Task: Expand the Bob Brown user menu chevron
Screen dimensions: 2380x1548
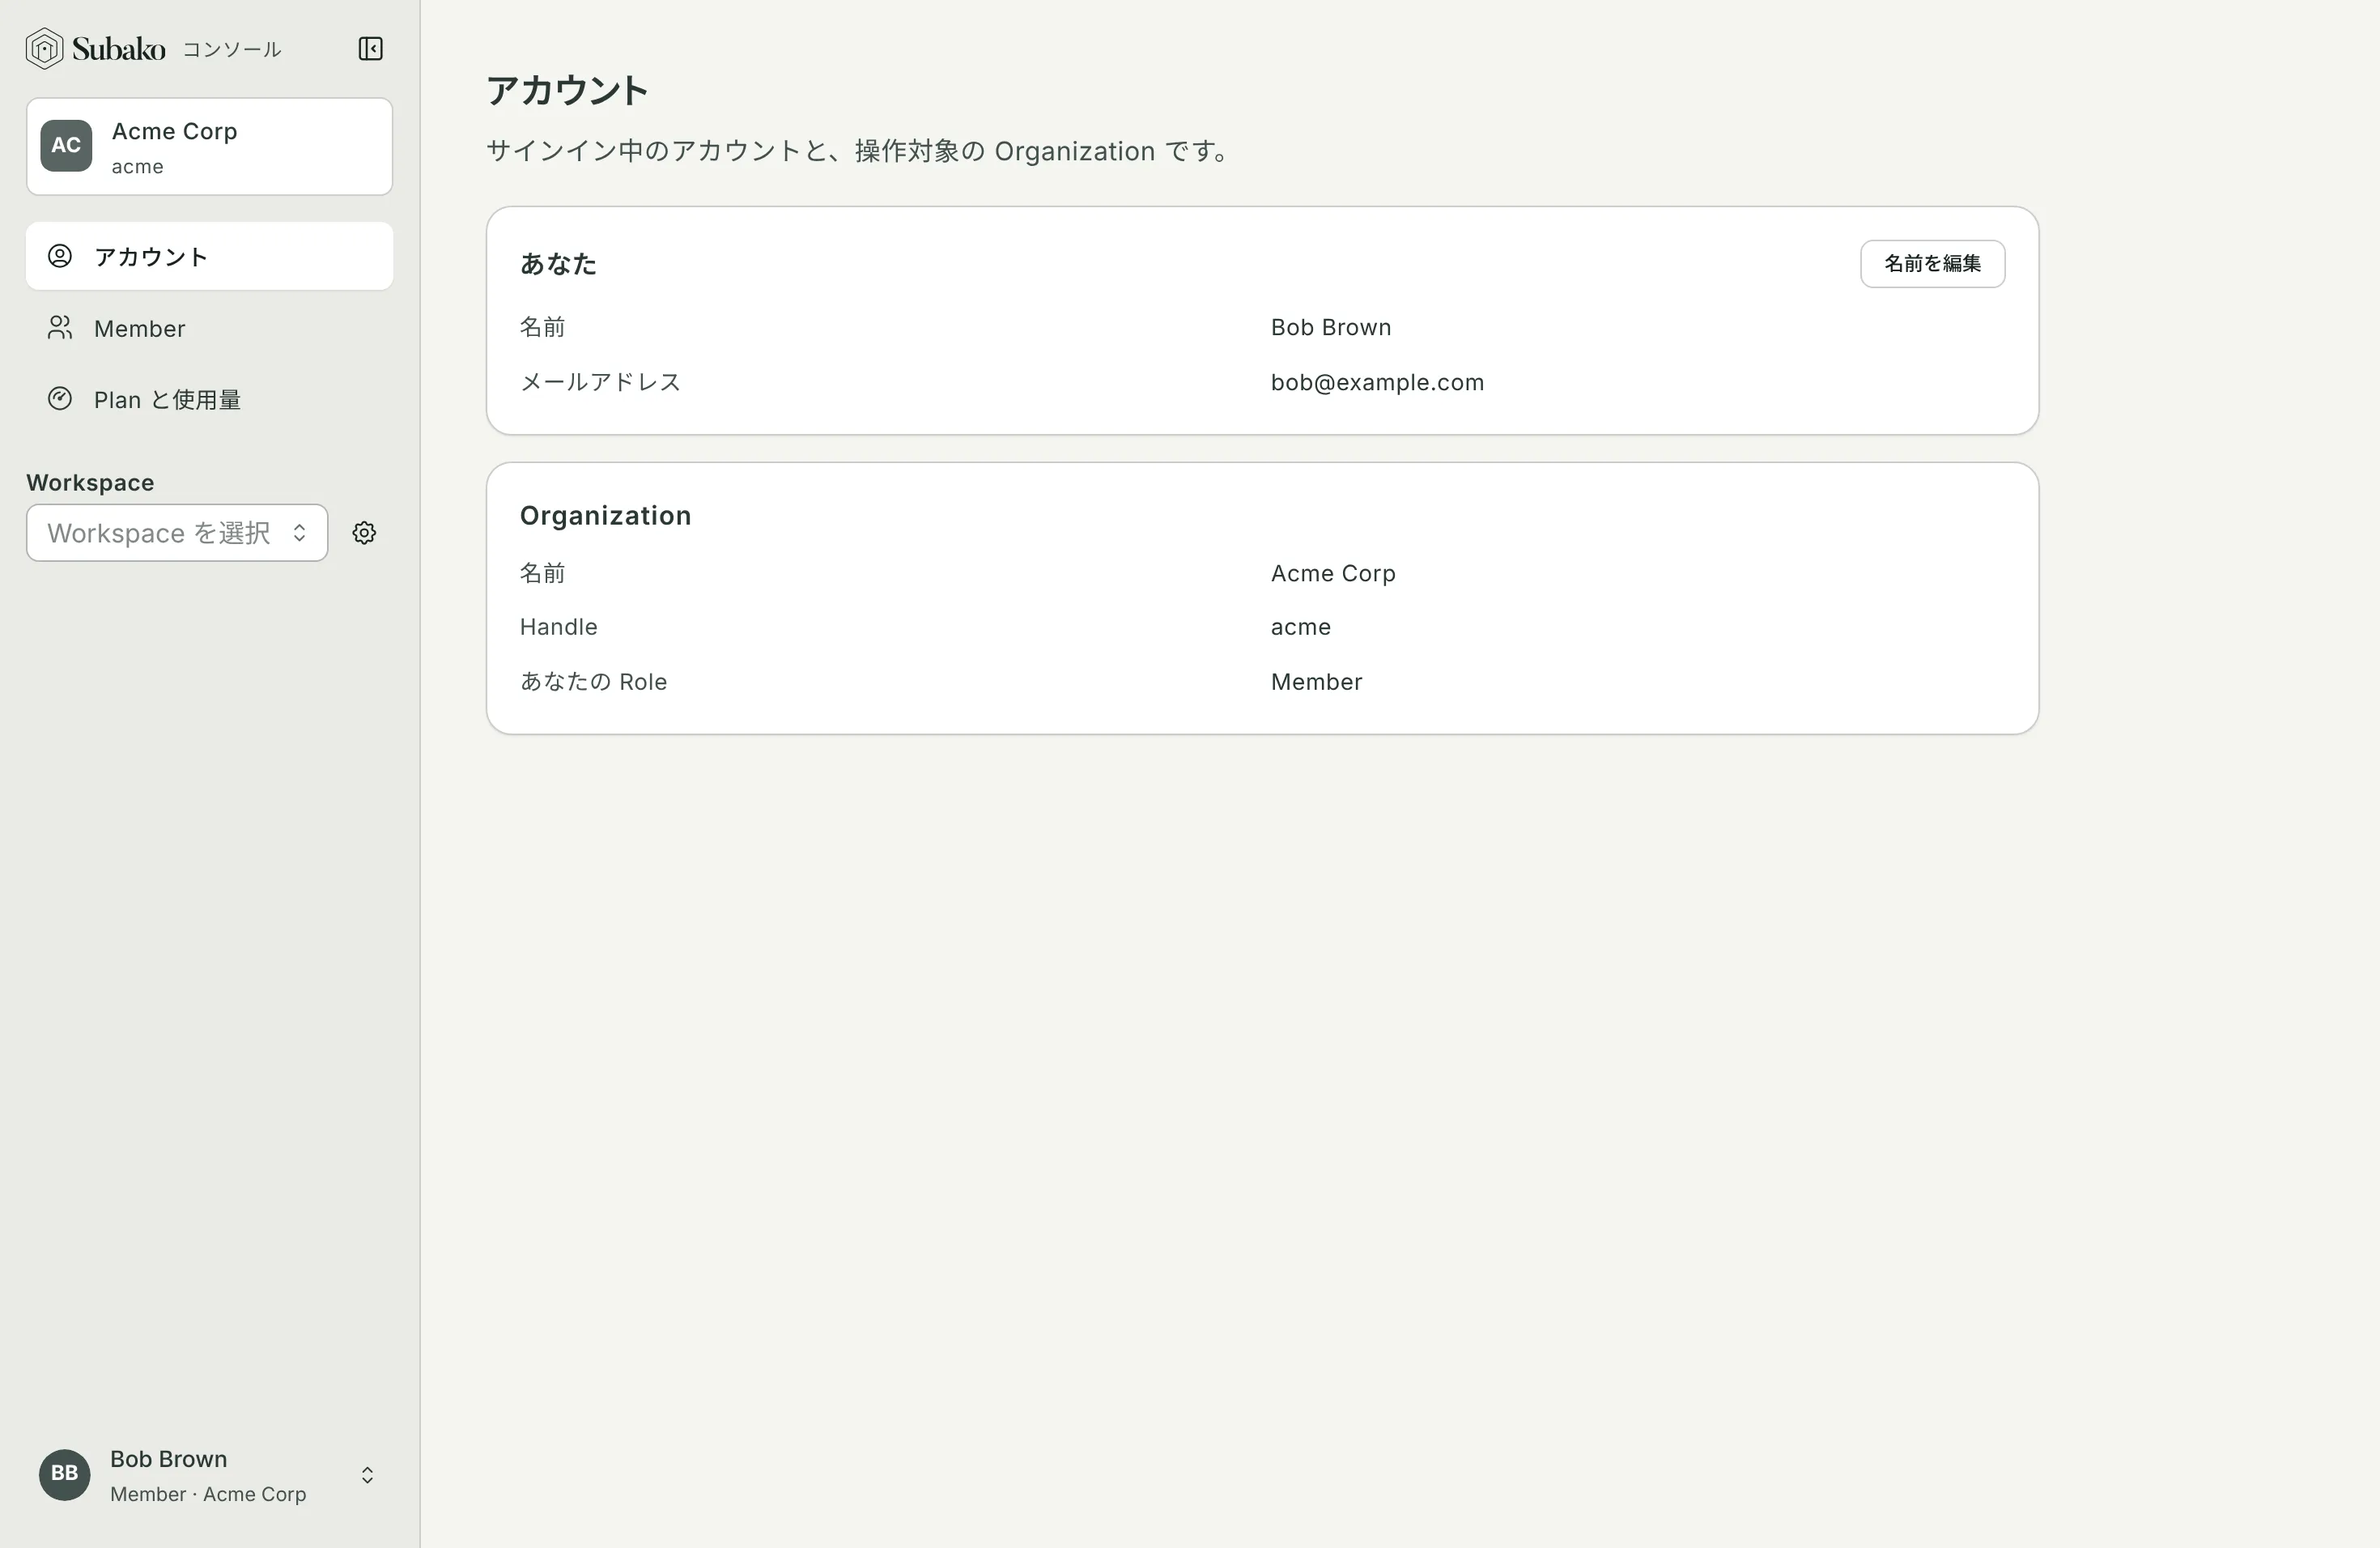Action: click(367, 1475)
